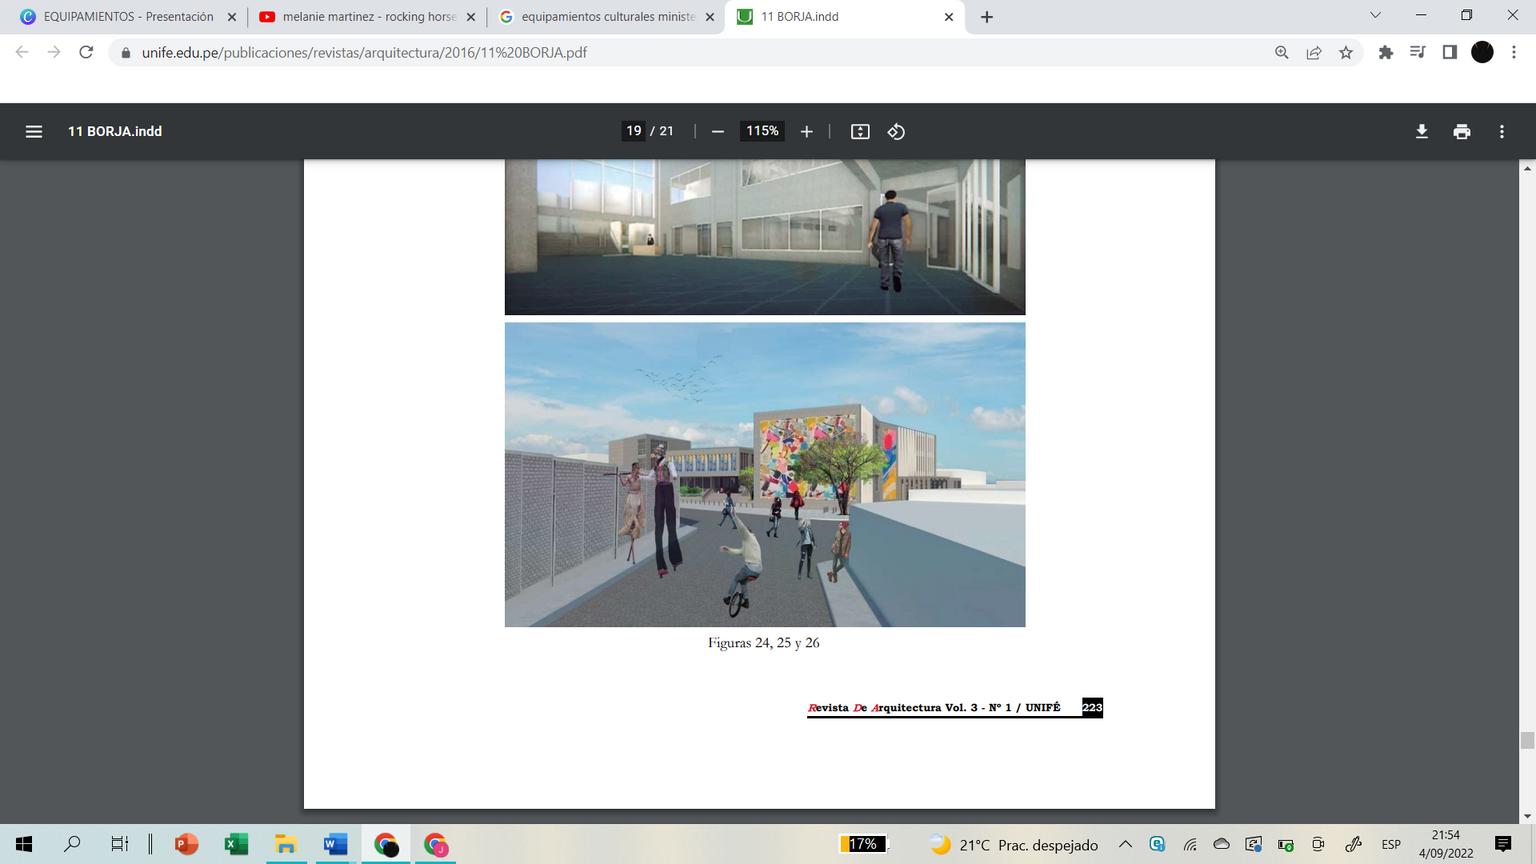The width and height of the screenshot is (1536, 864).
Task: Open Windows taskbar search
Action: [x=72, y=844]
